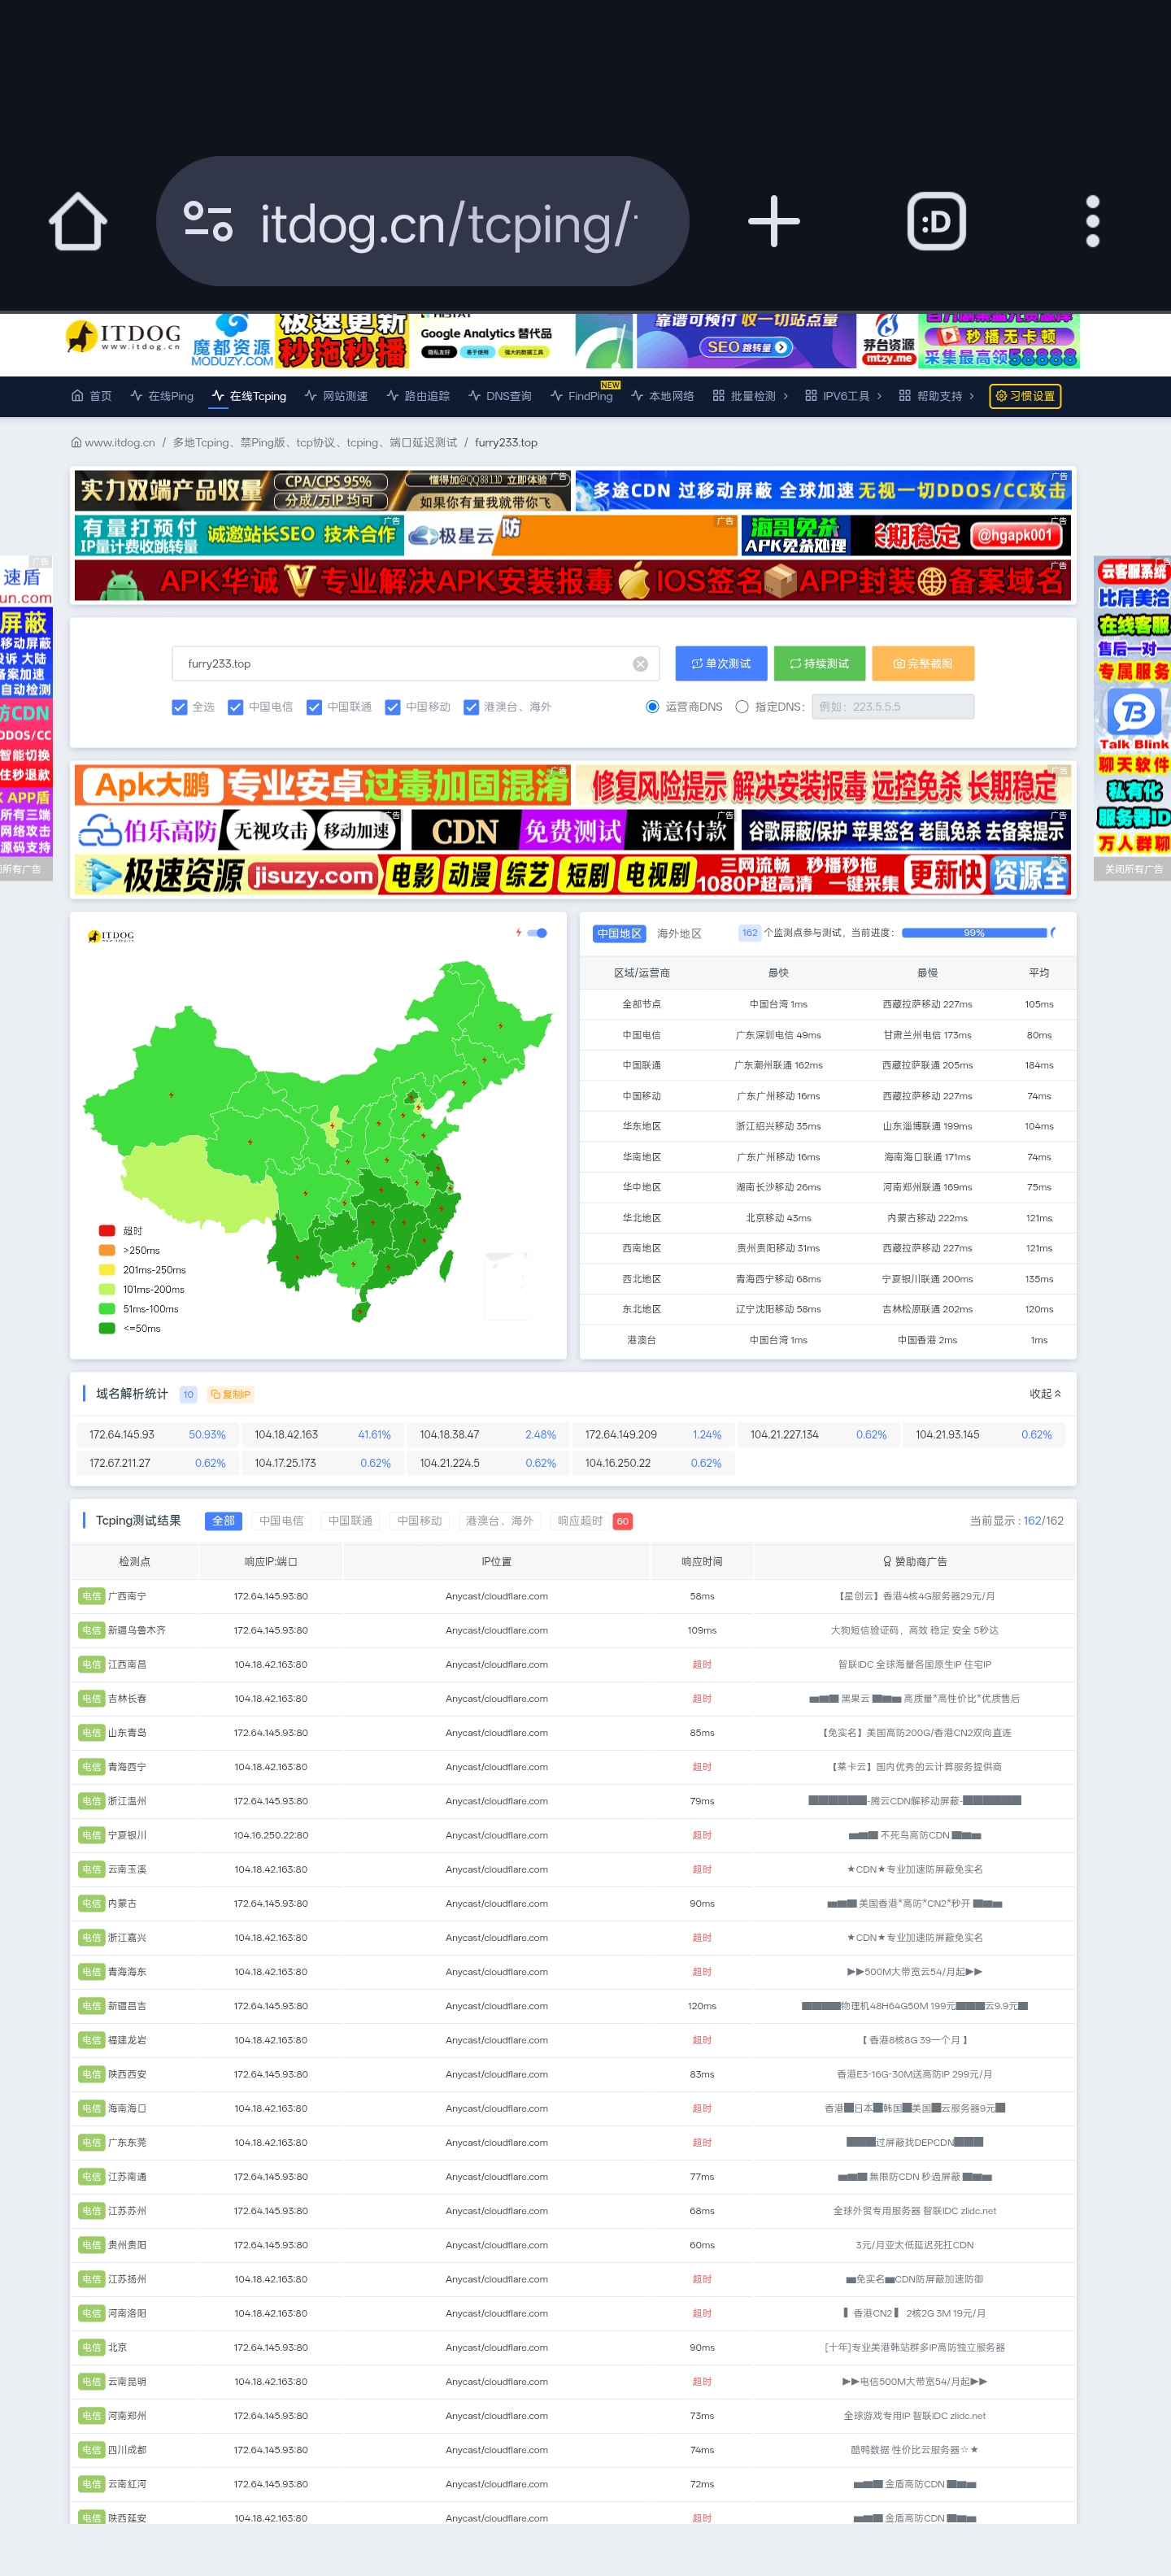Collapse the 域名解析统计 section via 收起
1171x2576 pixels.
tap(1045, 1394)
